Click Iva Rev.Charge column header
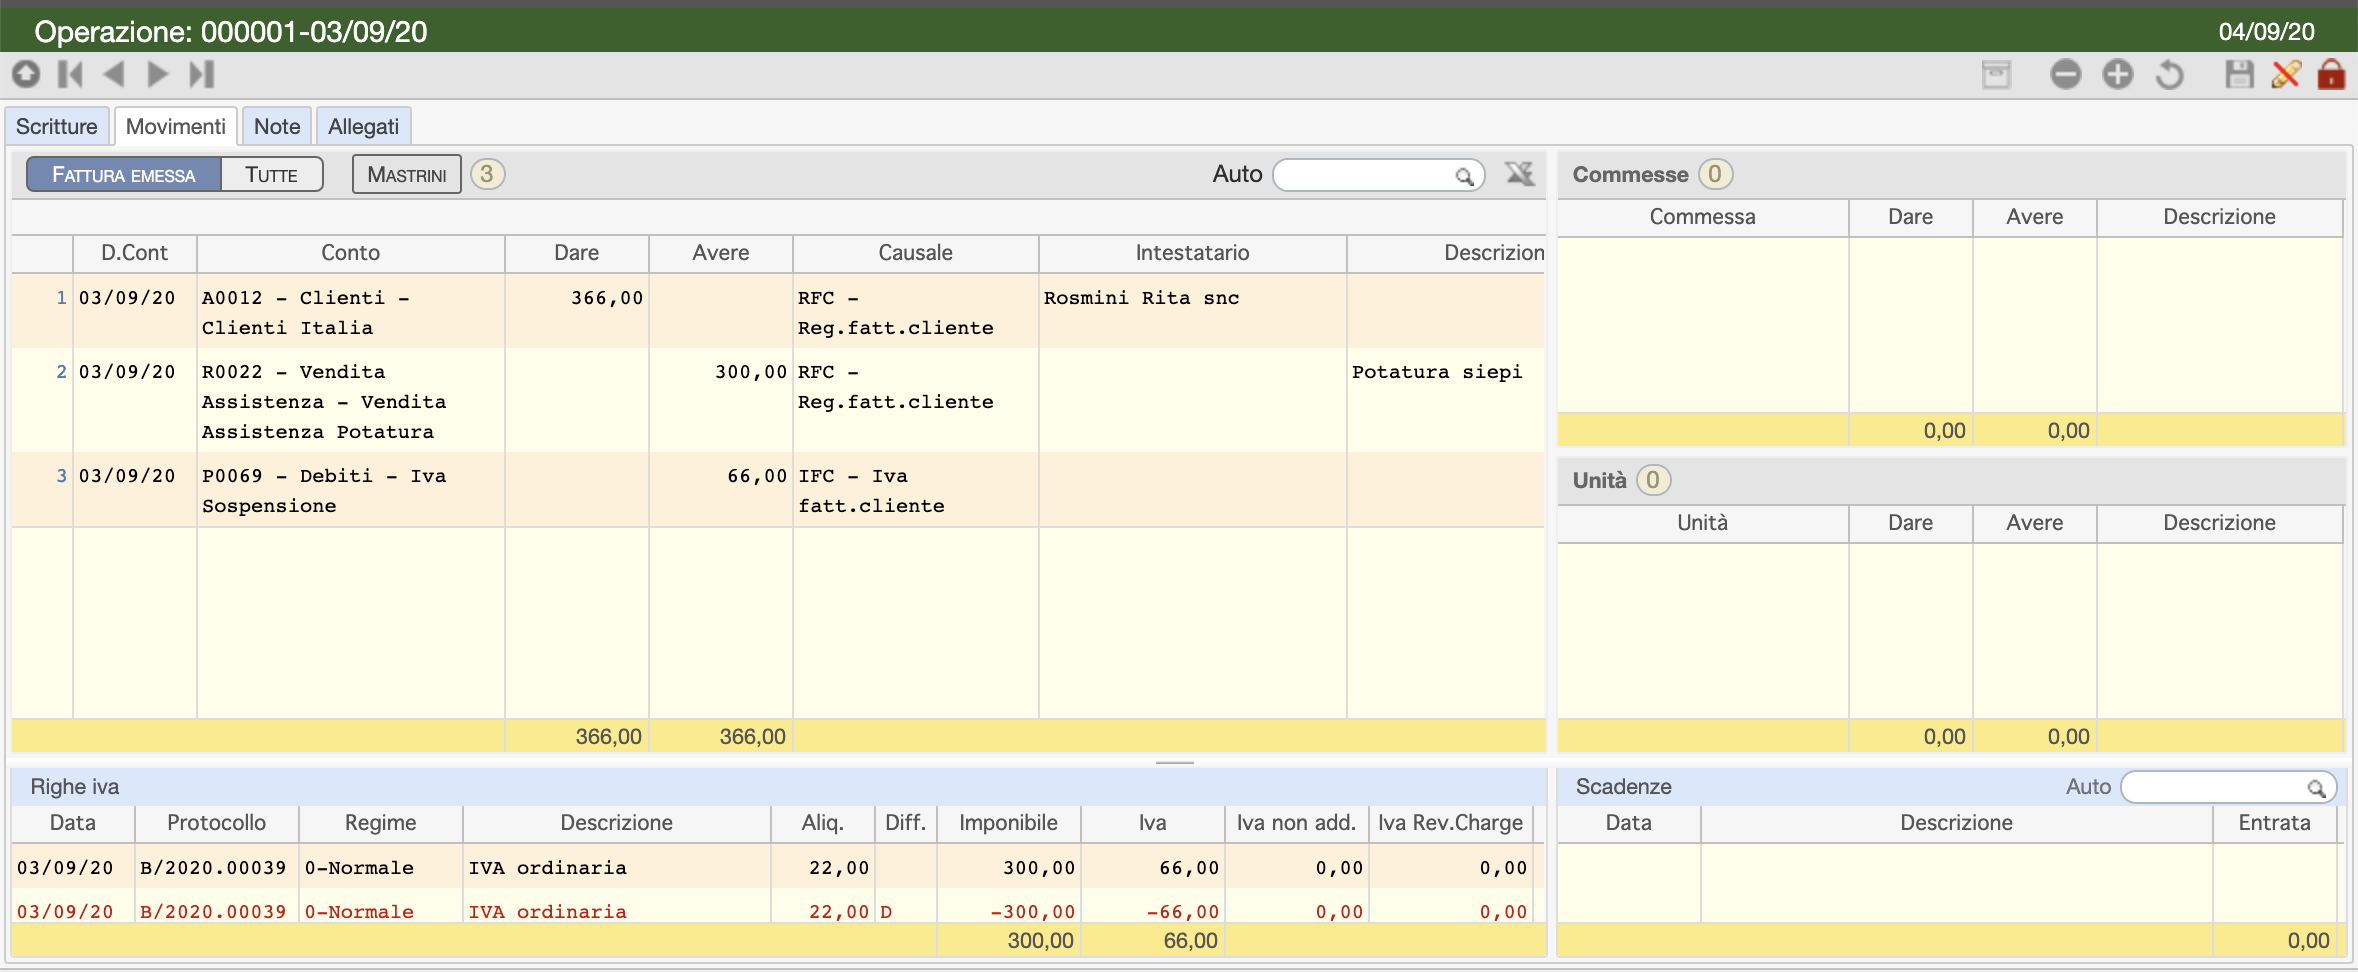 click(1450, 823)
